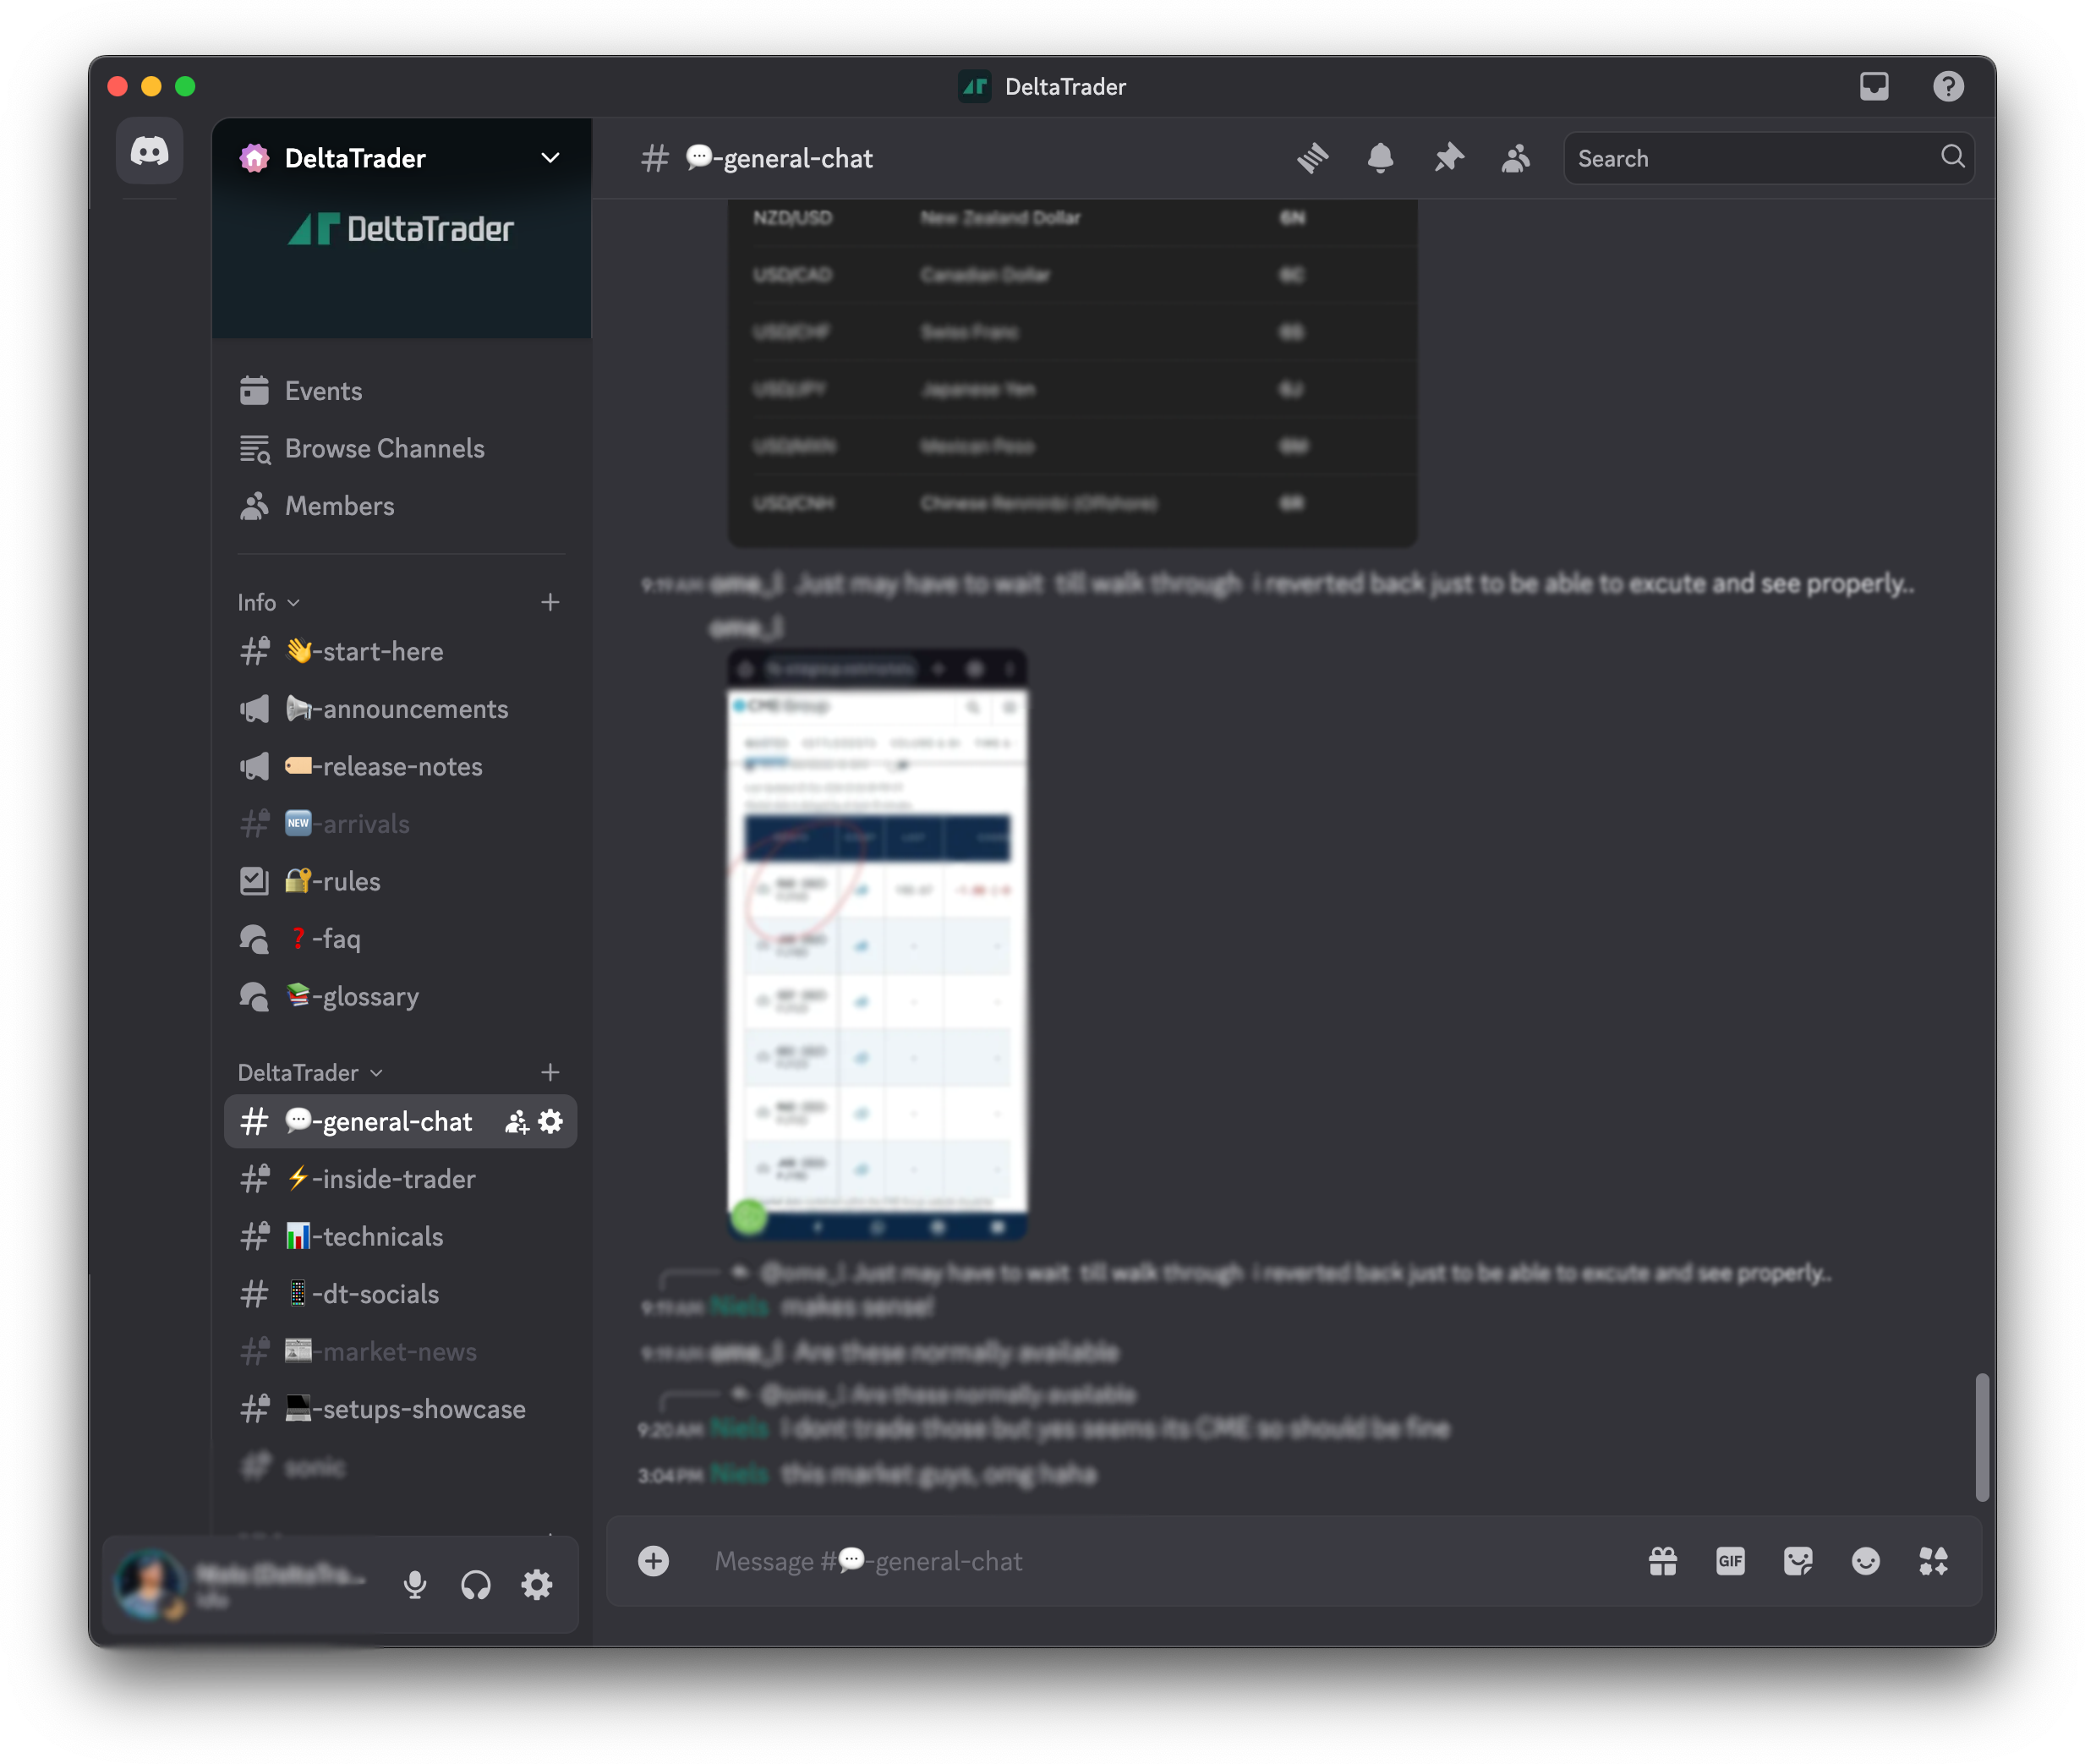Open the emoji picker
Image resolution: width=2085 pixels, height=1764 pixels.
pos(1866,1561)
